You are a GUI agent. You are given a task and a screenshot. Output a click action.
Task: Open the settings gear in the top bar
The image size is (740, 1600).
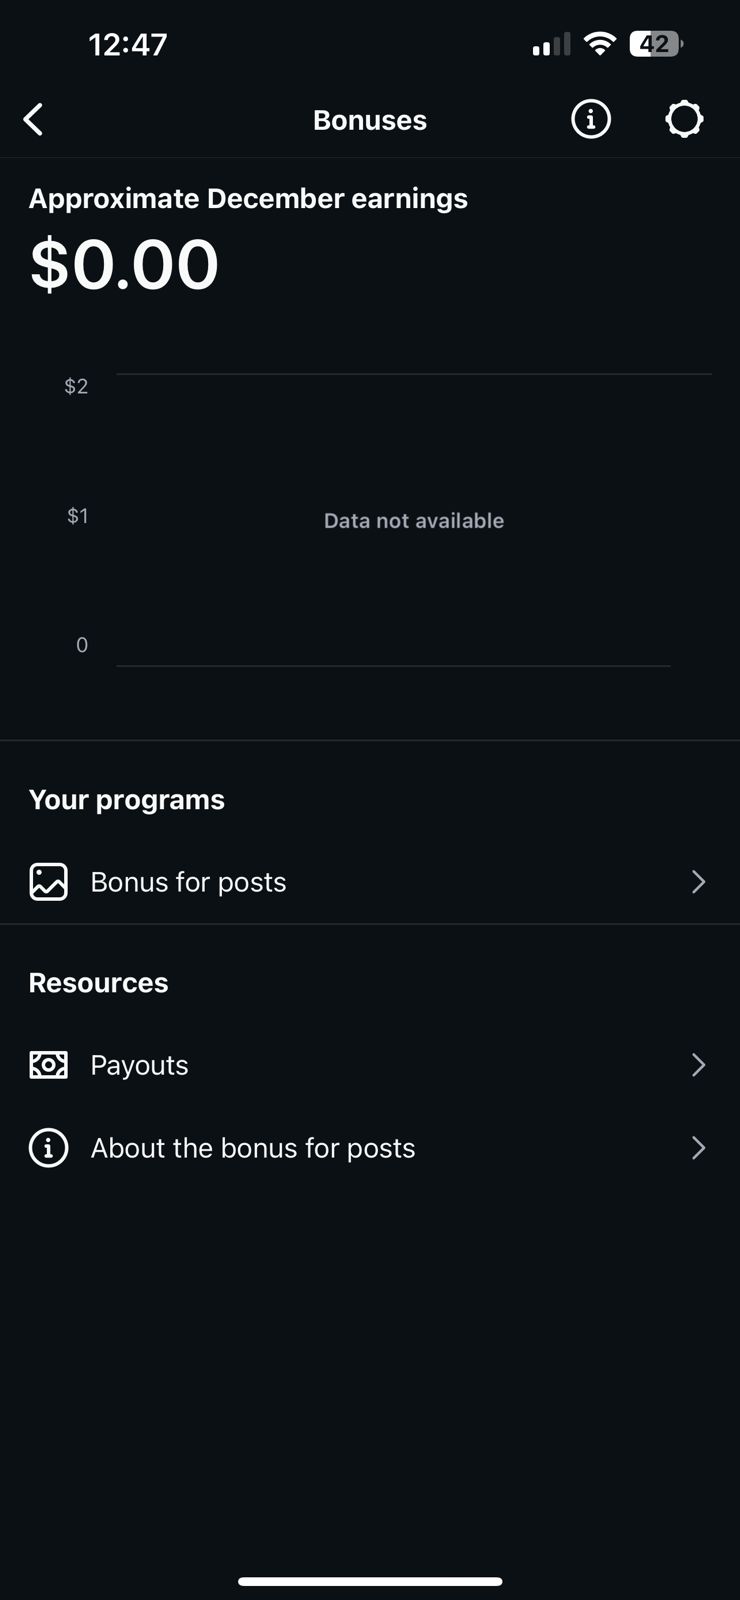[x=684, y=120]
